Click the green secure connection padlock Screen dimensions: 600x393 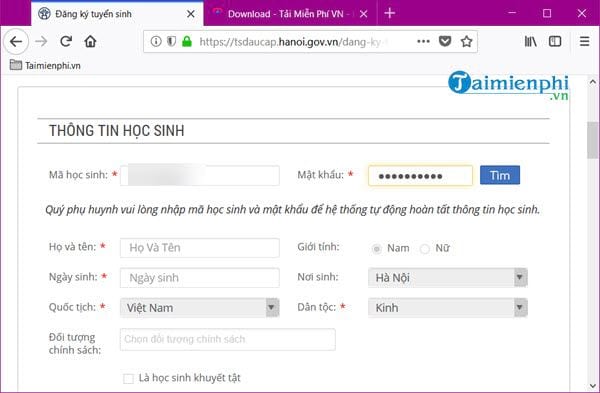pos(187,41)
